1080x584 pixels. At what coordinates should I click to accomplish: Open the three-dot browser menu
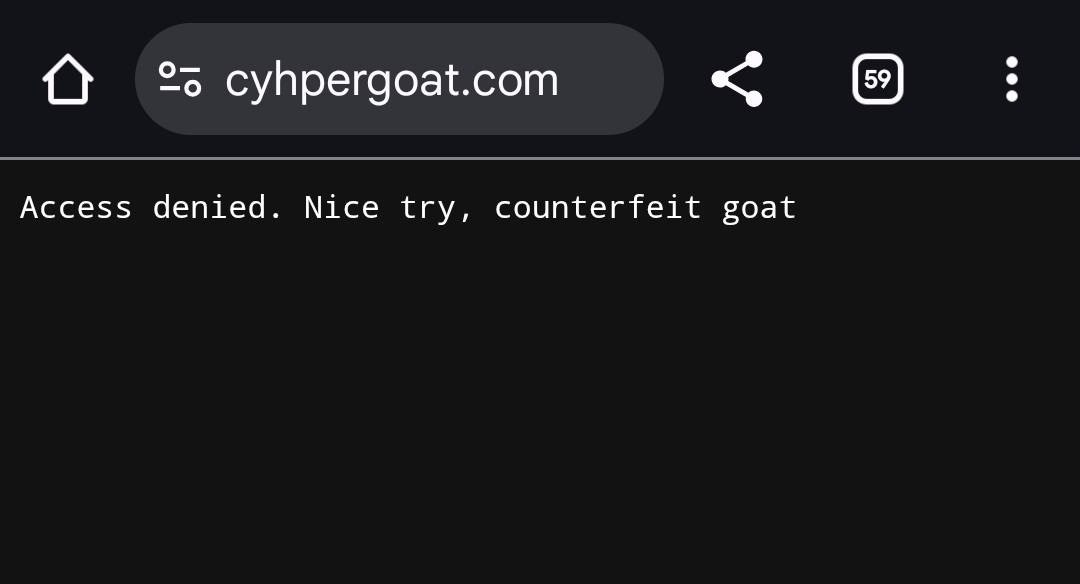pos(1011,79)
